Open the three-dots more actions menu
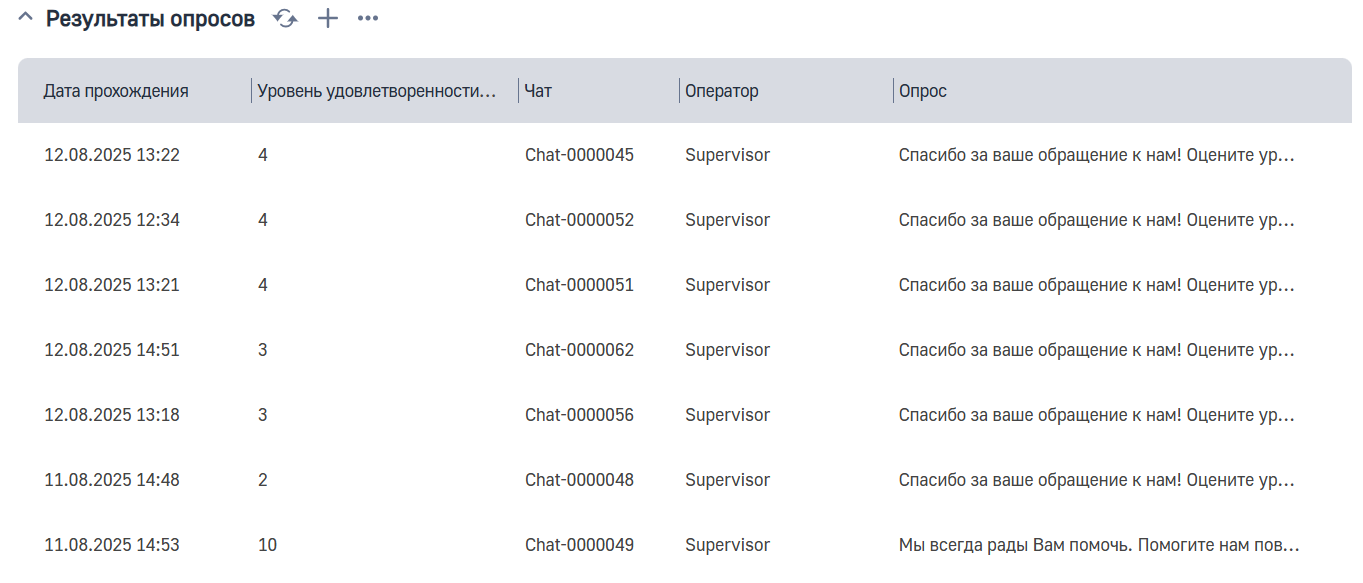 click(368, 18)
